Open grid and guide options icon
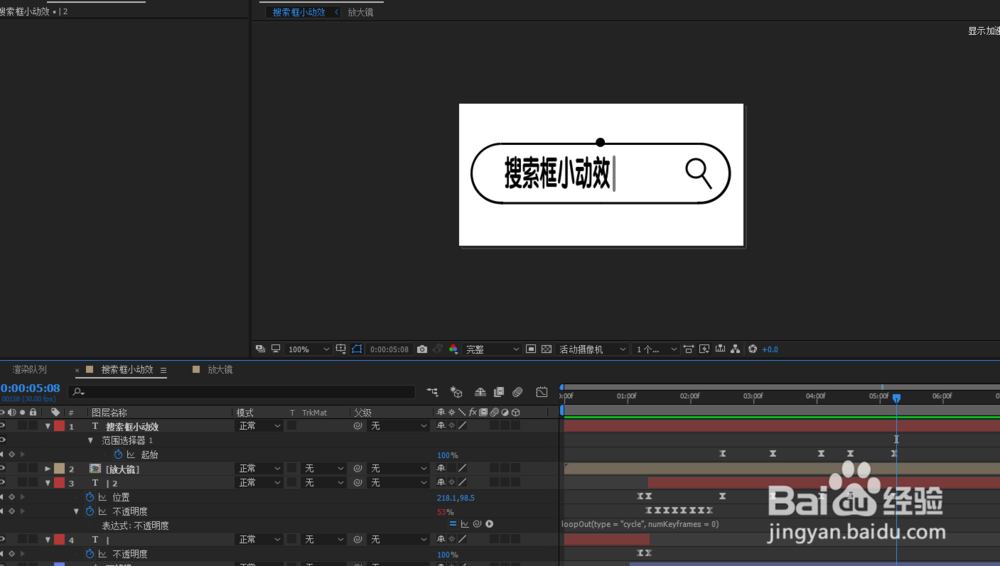This screenshot has height=566, width=1000. pos(341,348)
